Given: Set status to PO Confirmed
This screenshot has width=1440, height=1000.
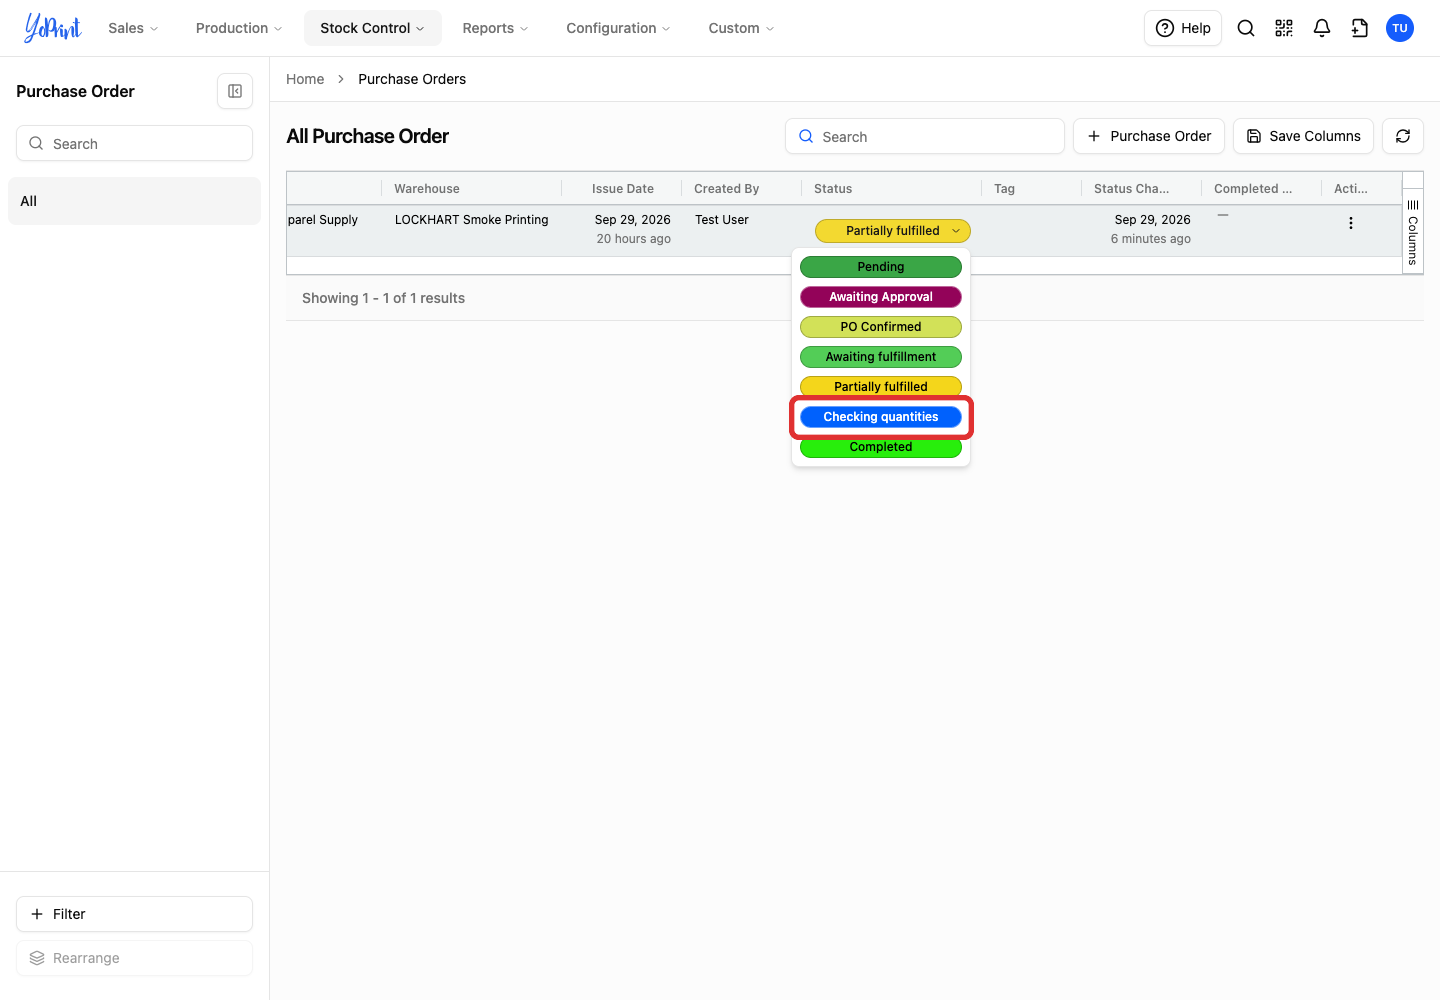Looking at the screenshot, I should (881, 327).
